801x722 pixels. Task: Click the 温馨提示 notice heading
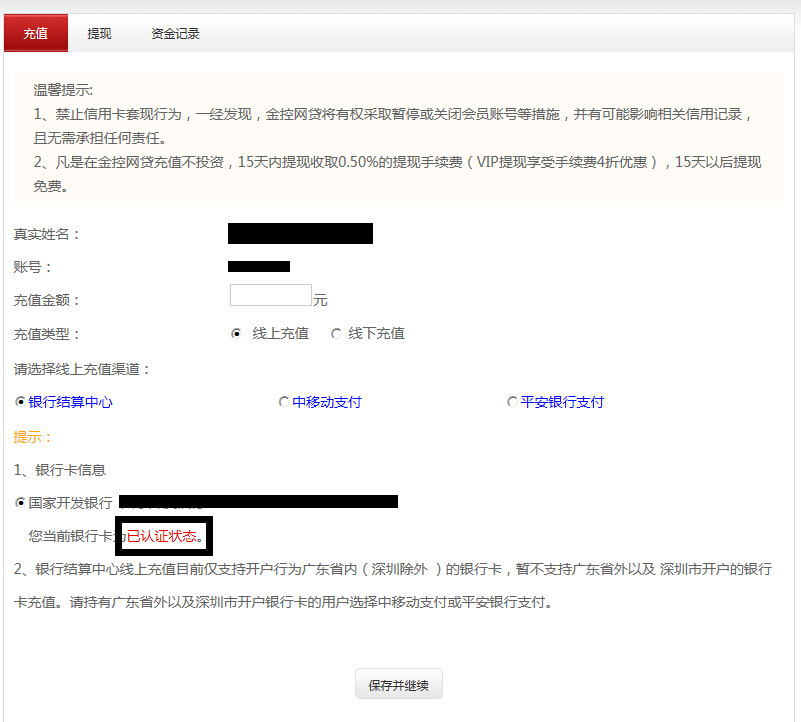click(x=63, y=90)
